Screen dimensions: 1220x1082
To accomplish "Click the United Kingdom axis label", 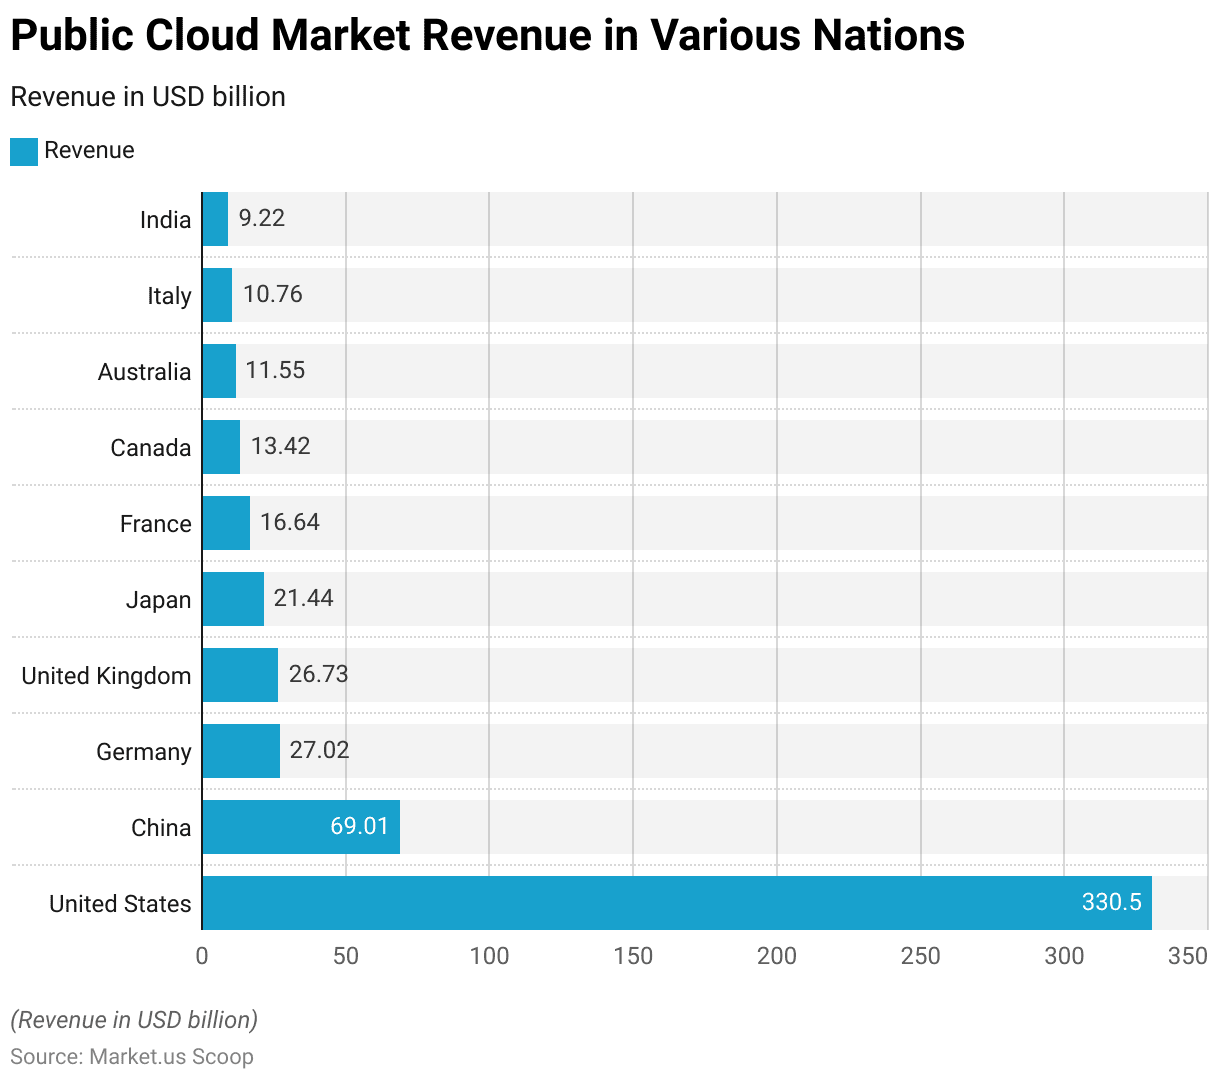I will [106, 676].
